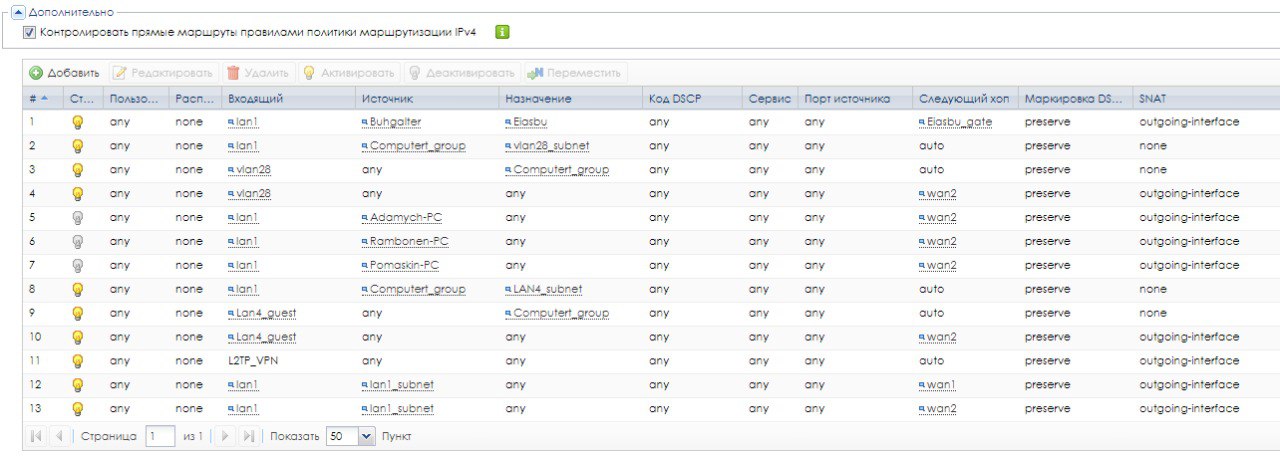The height and width of the screenshot is (456, 1280).
Task: Sort by SNAT column header
Action: click(x=1205, y=99)
